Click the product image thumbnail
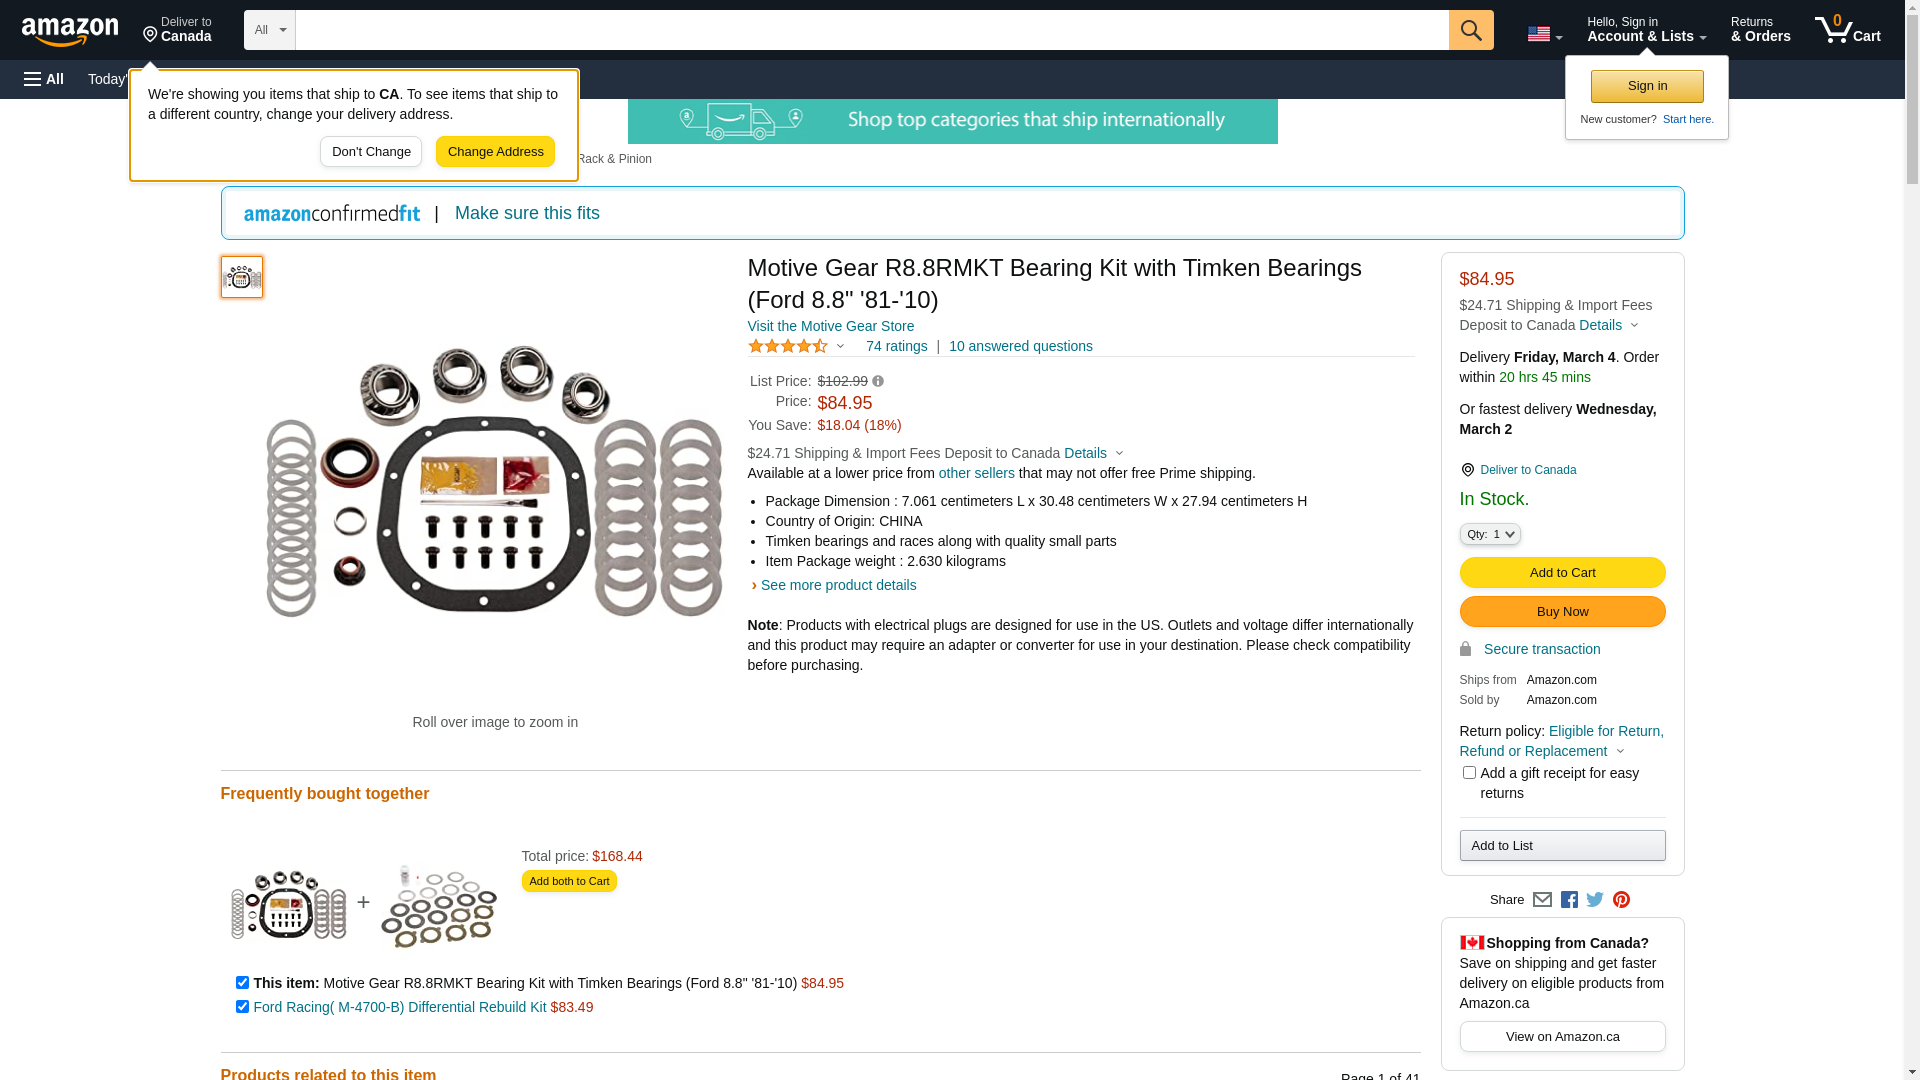The image size is (1920, 1080). pyautogui.click(x=242, y=277)
